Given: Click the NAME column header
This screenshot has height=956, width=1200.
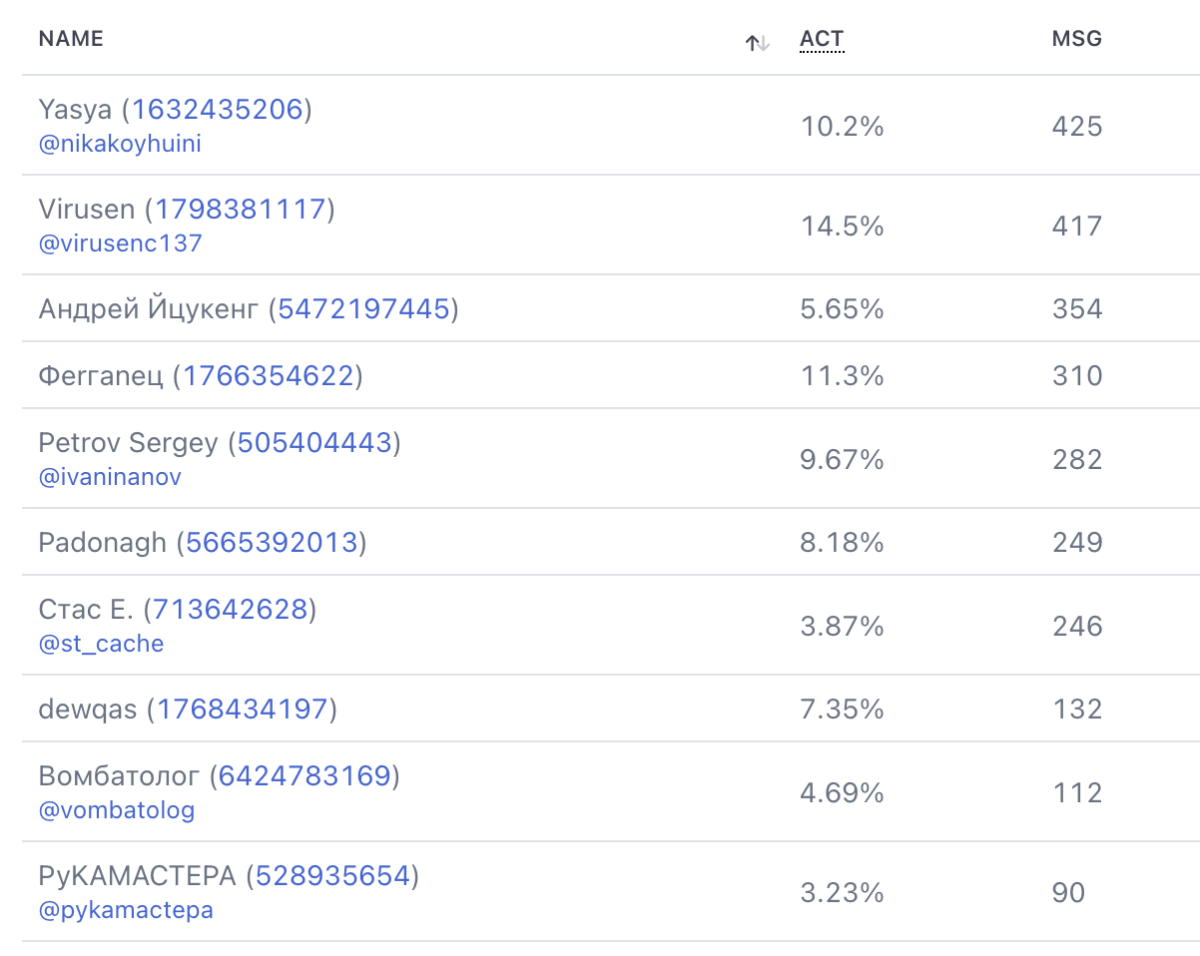Looking at the screenshot, I should pos(71,39).
